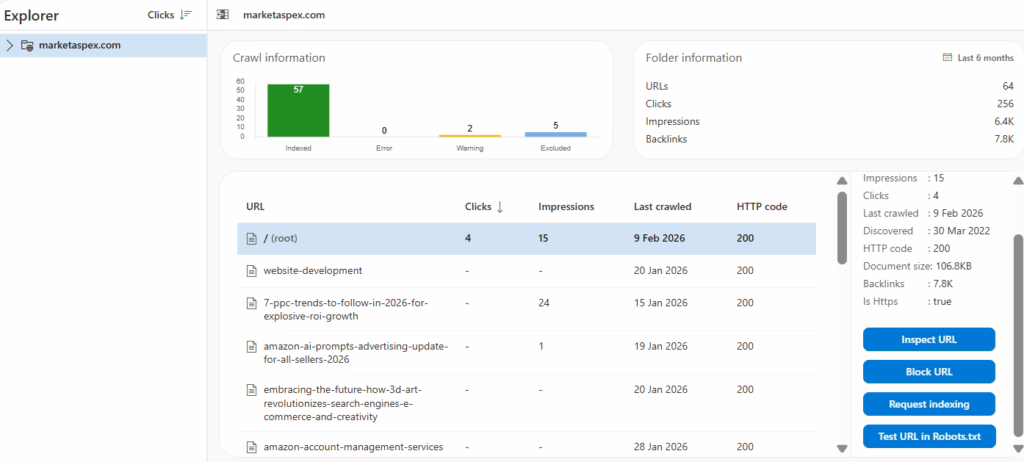Click document icon of 7-ppc-trends row
This screenshot has height=462, width=1024.
click(x=251, y=303)
